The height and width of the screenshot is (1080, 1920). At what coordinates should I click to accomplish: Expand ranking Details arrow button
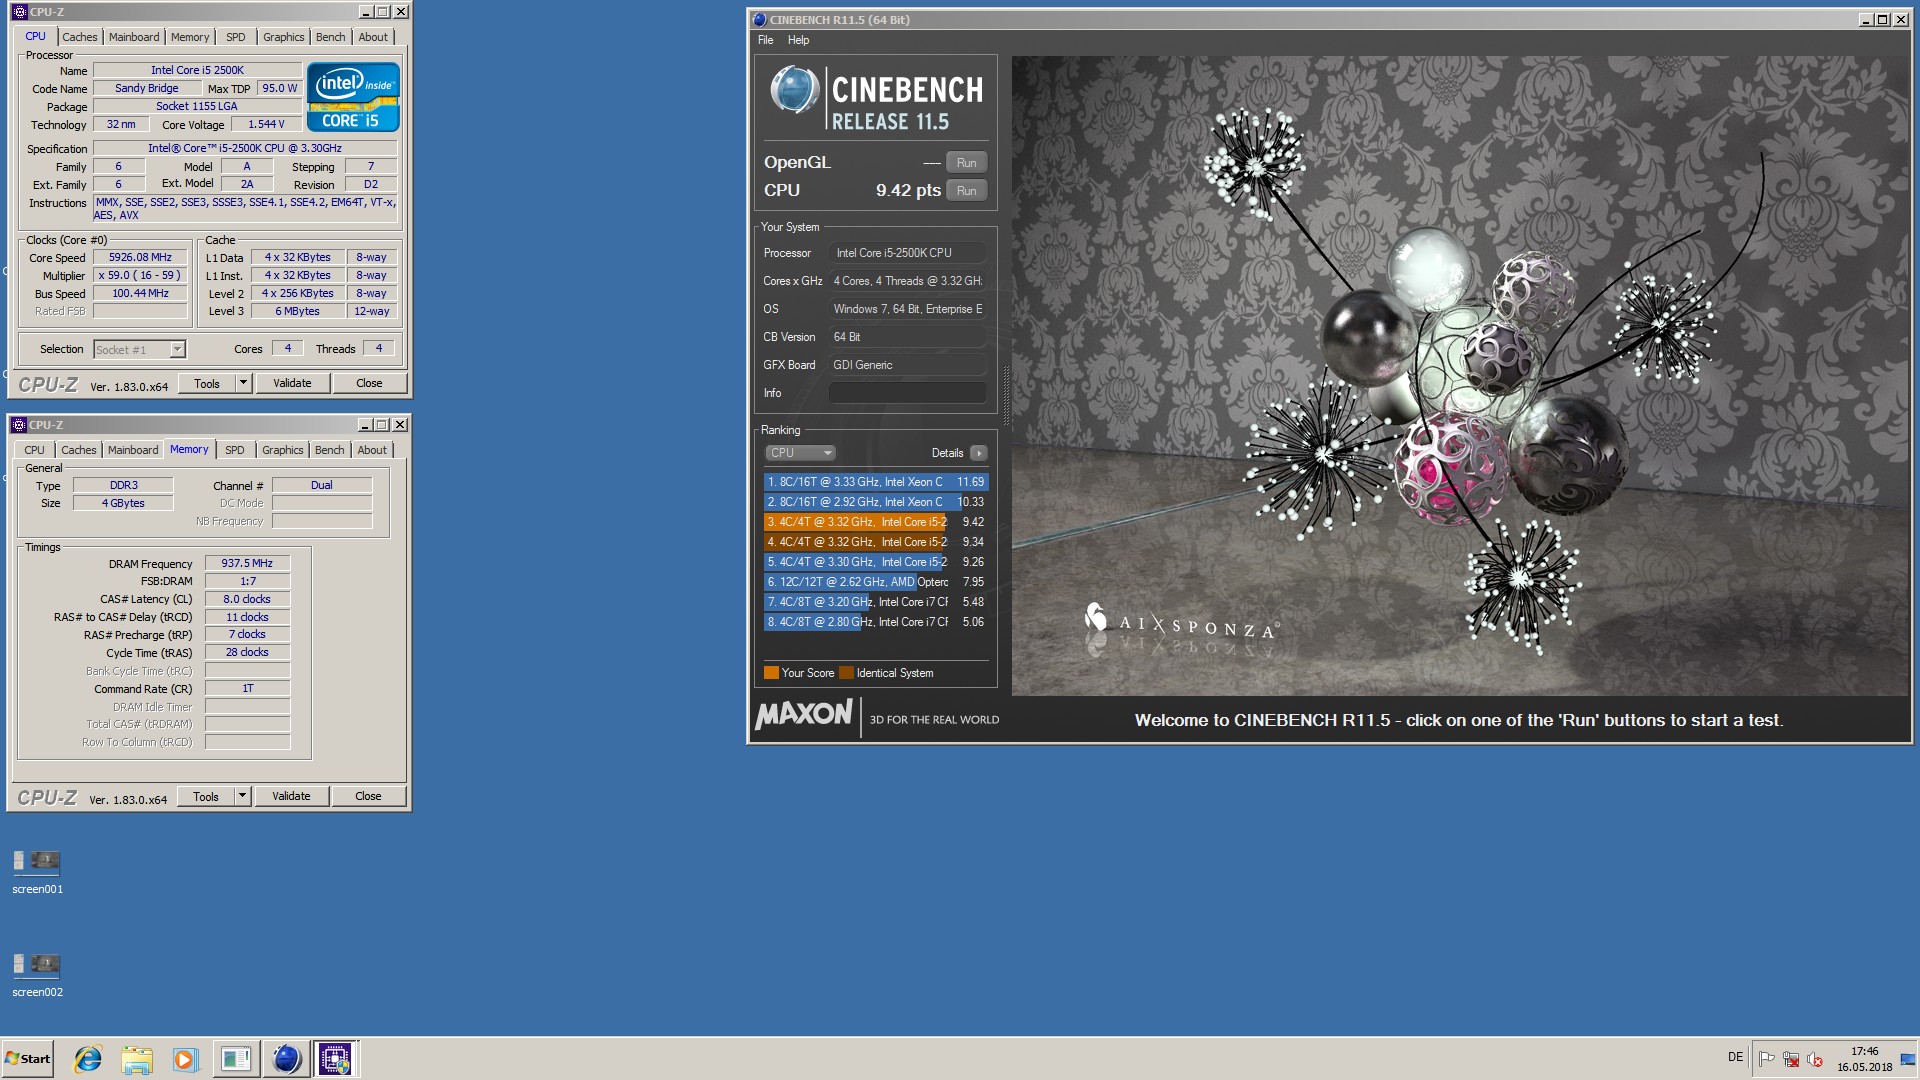coord(978,453)
